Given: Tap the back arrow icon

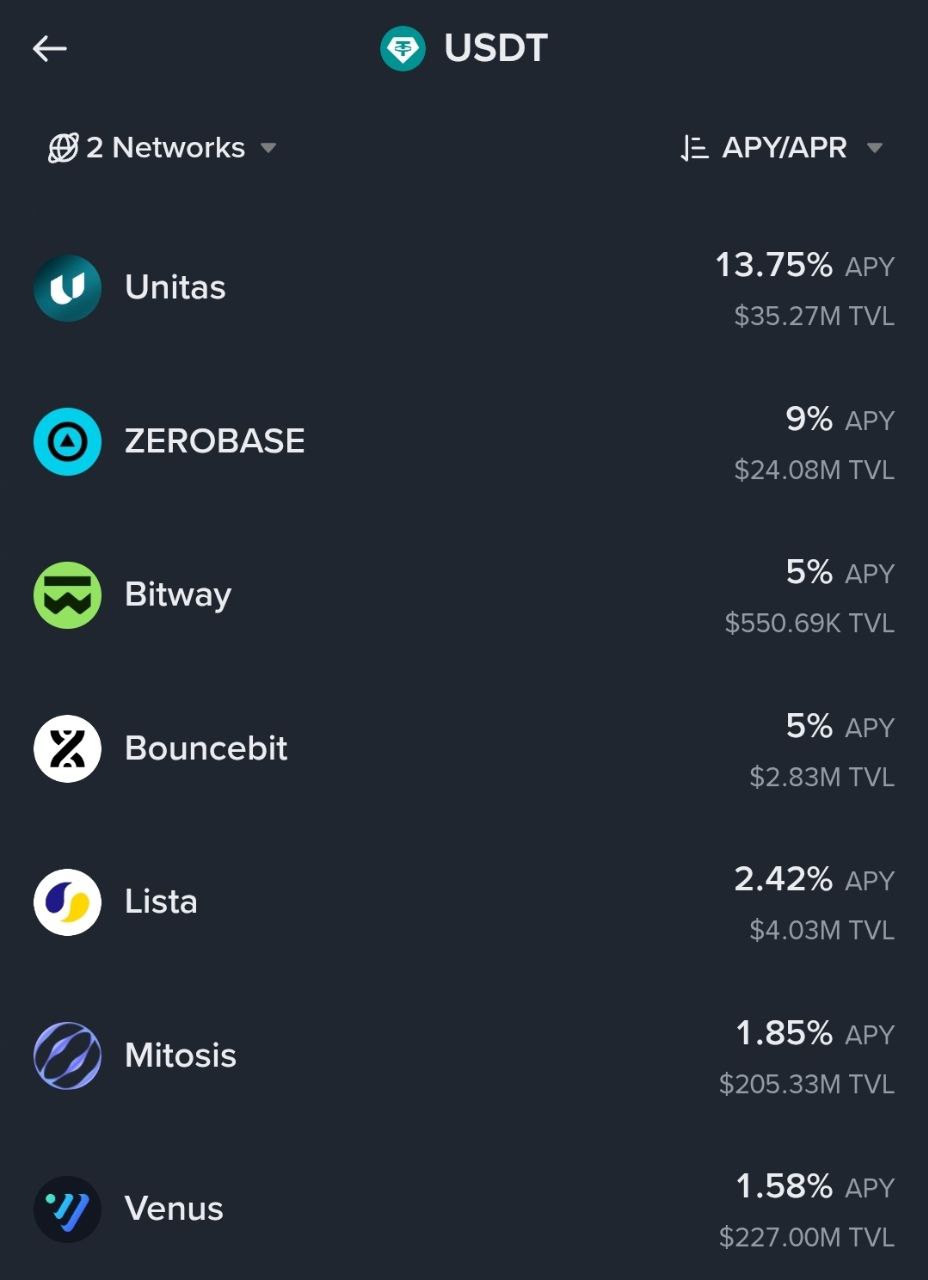Looking at the screenshot, I should coord(49,48).
